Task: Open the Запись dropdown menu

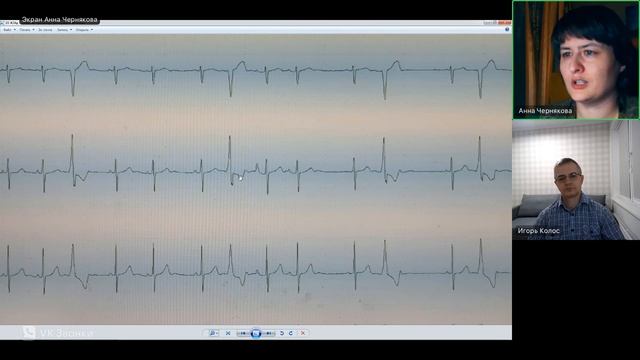Action: click(64, 30)
